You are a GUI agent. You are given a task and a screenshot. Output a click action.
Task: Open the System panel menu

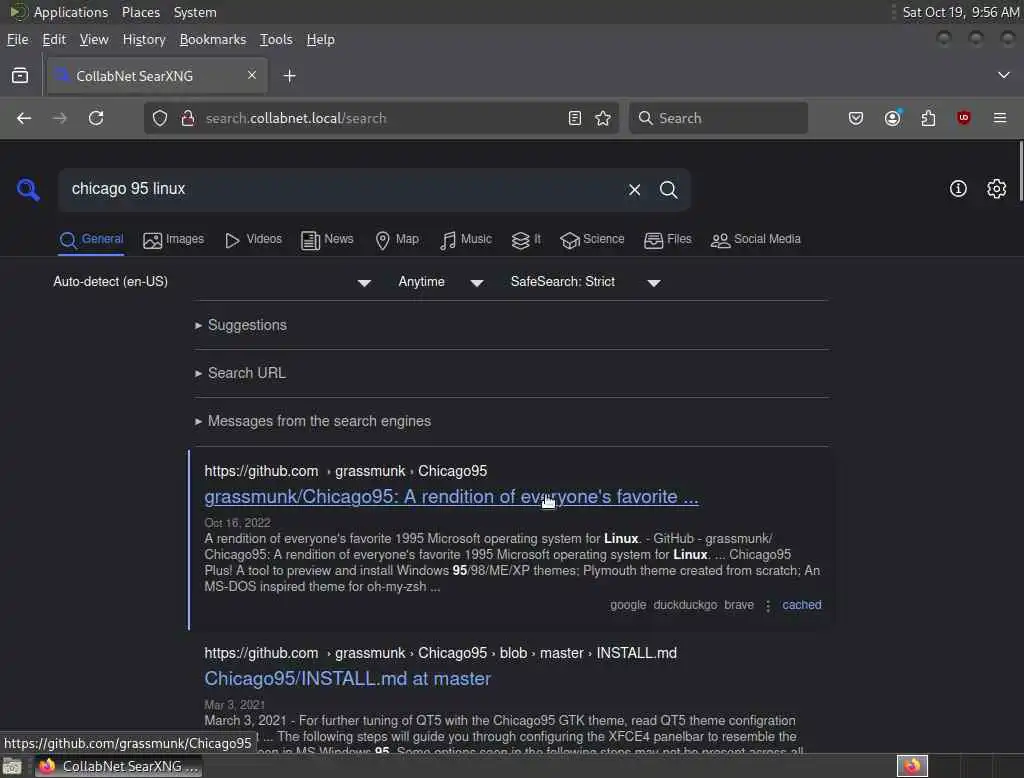[195, 12]
